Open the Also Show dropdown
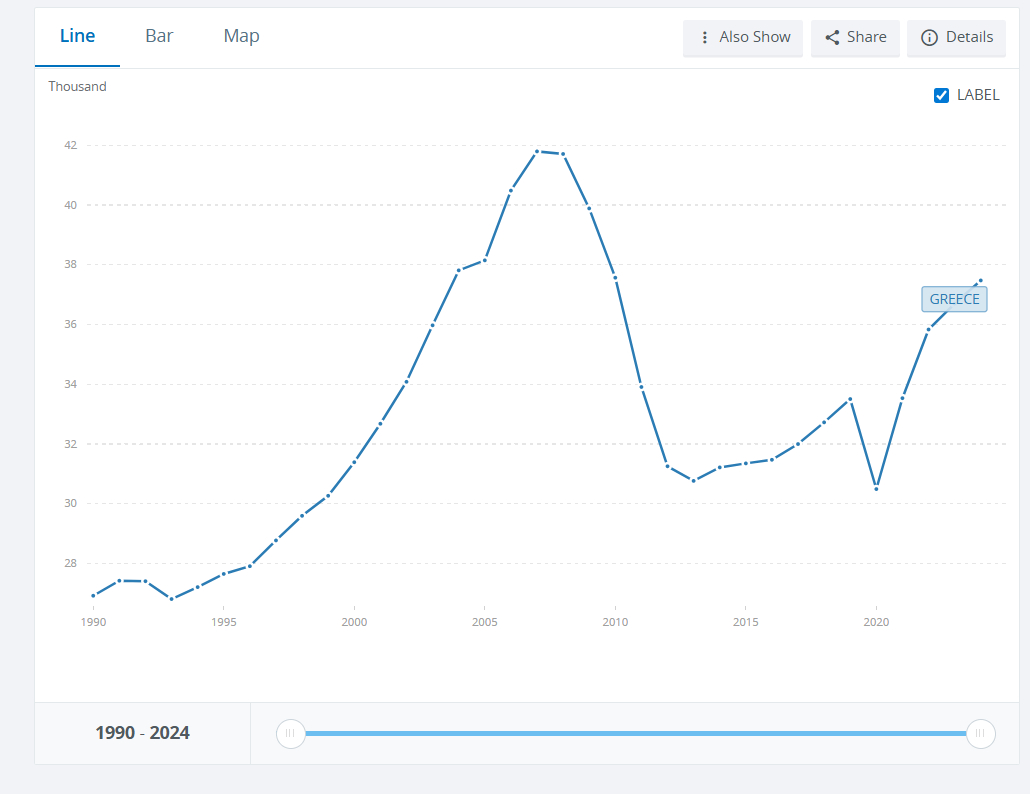 click(x=743, y=37)
